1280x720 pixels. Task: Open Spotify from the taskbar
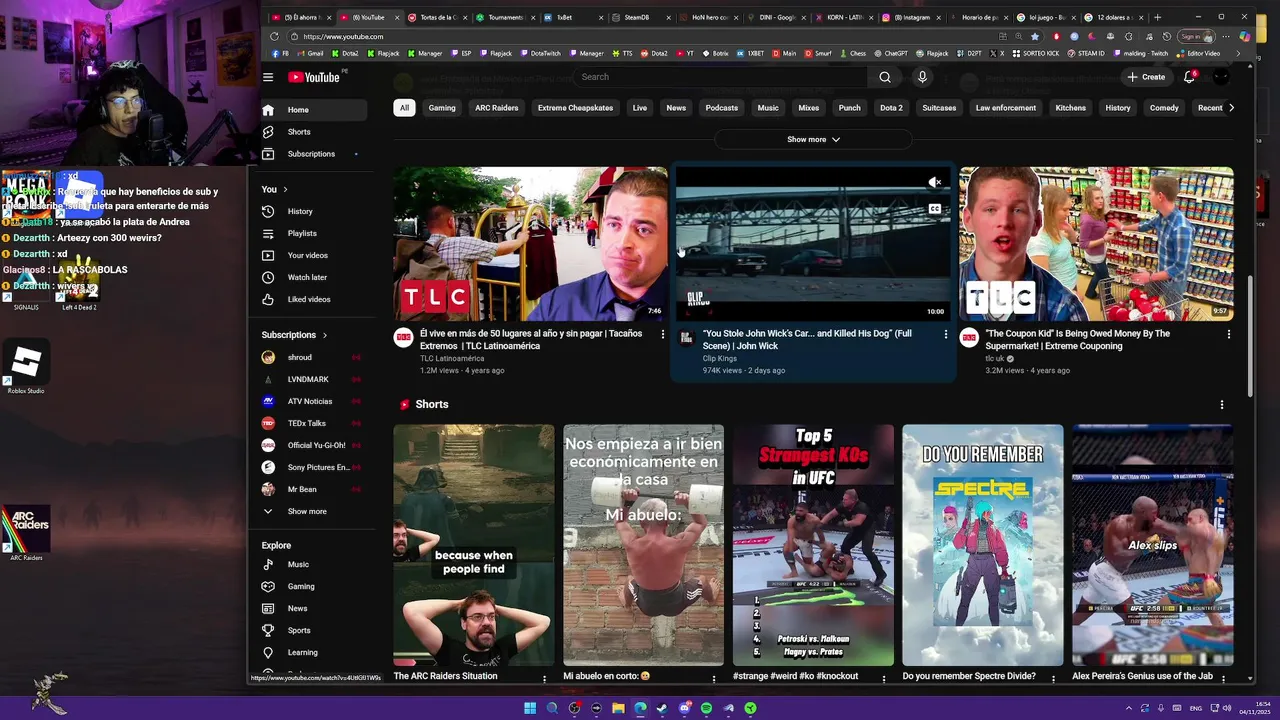(x=706, y=708)
